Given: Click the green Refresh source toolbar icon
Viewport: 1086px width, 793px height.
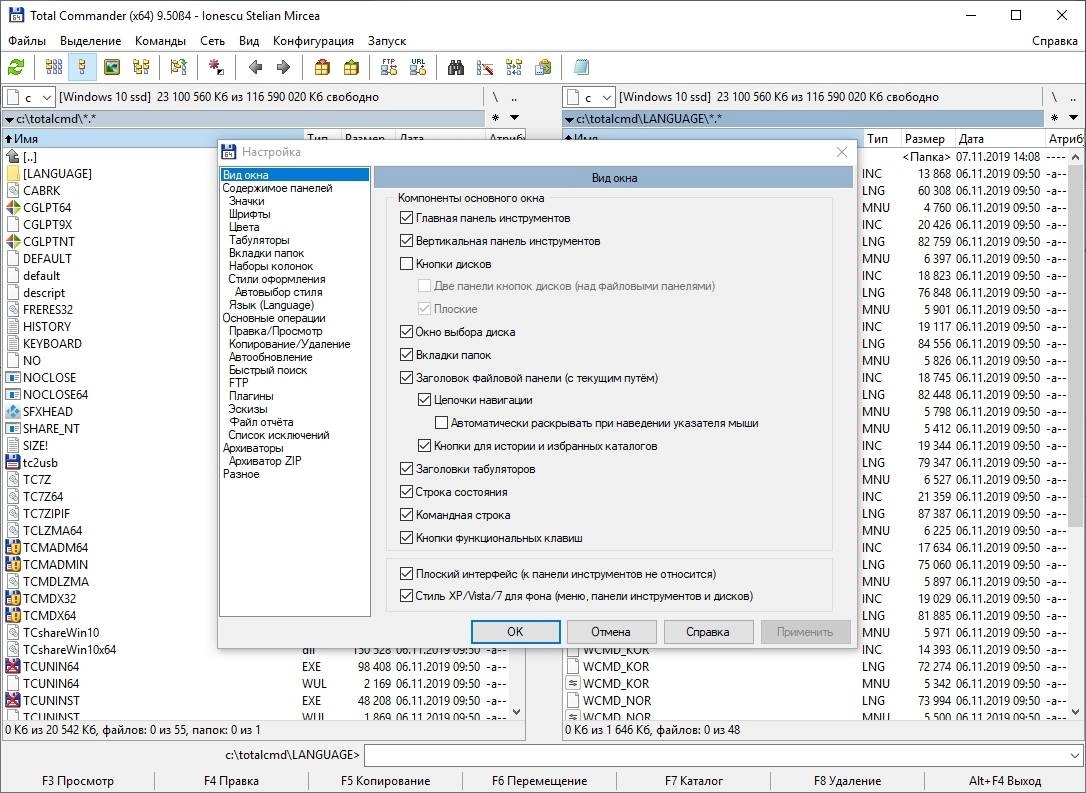Looking at the screenshot, I should pos(16,67).
